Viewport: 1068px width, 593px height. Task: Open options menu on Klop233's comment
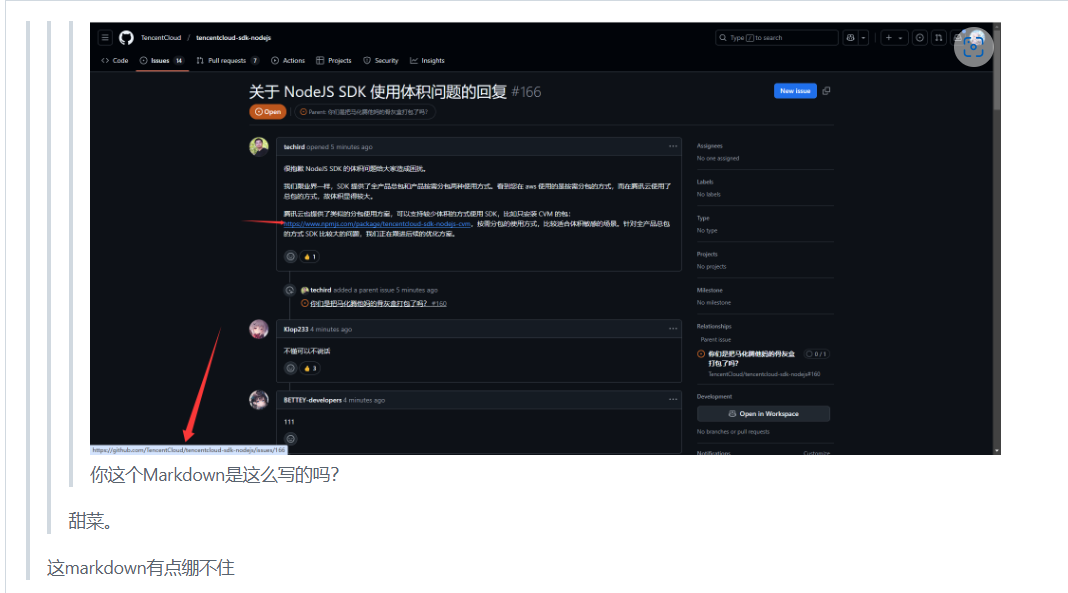[x=673, y=329]
